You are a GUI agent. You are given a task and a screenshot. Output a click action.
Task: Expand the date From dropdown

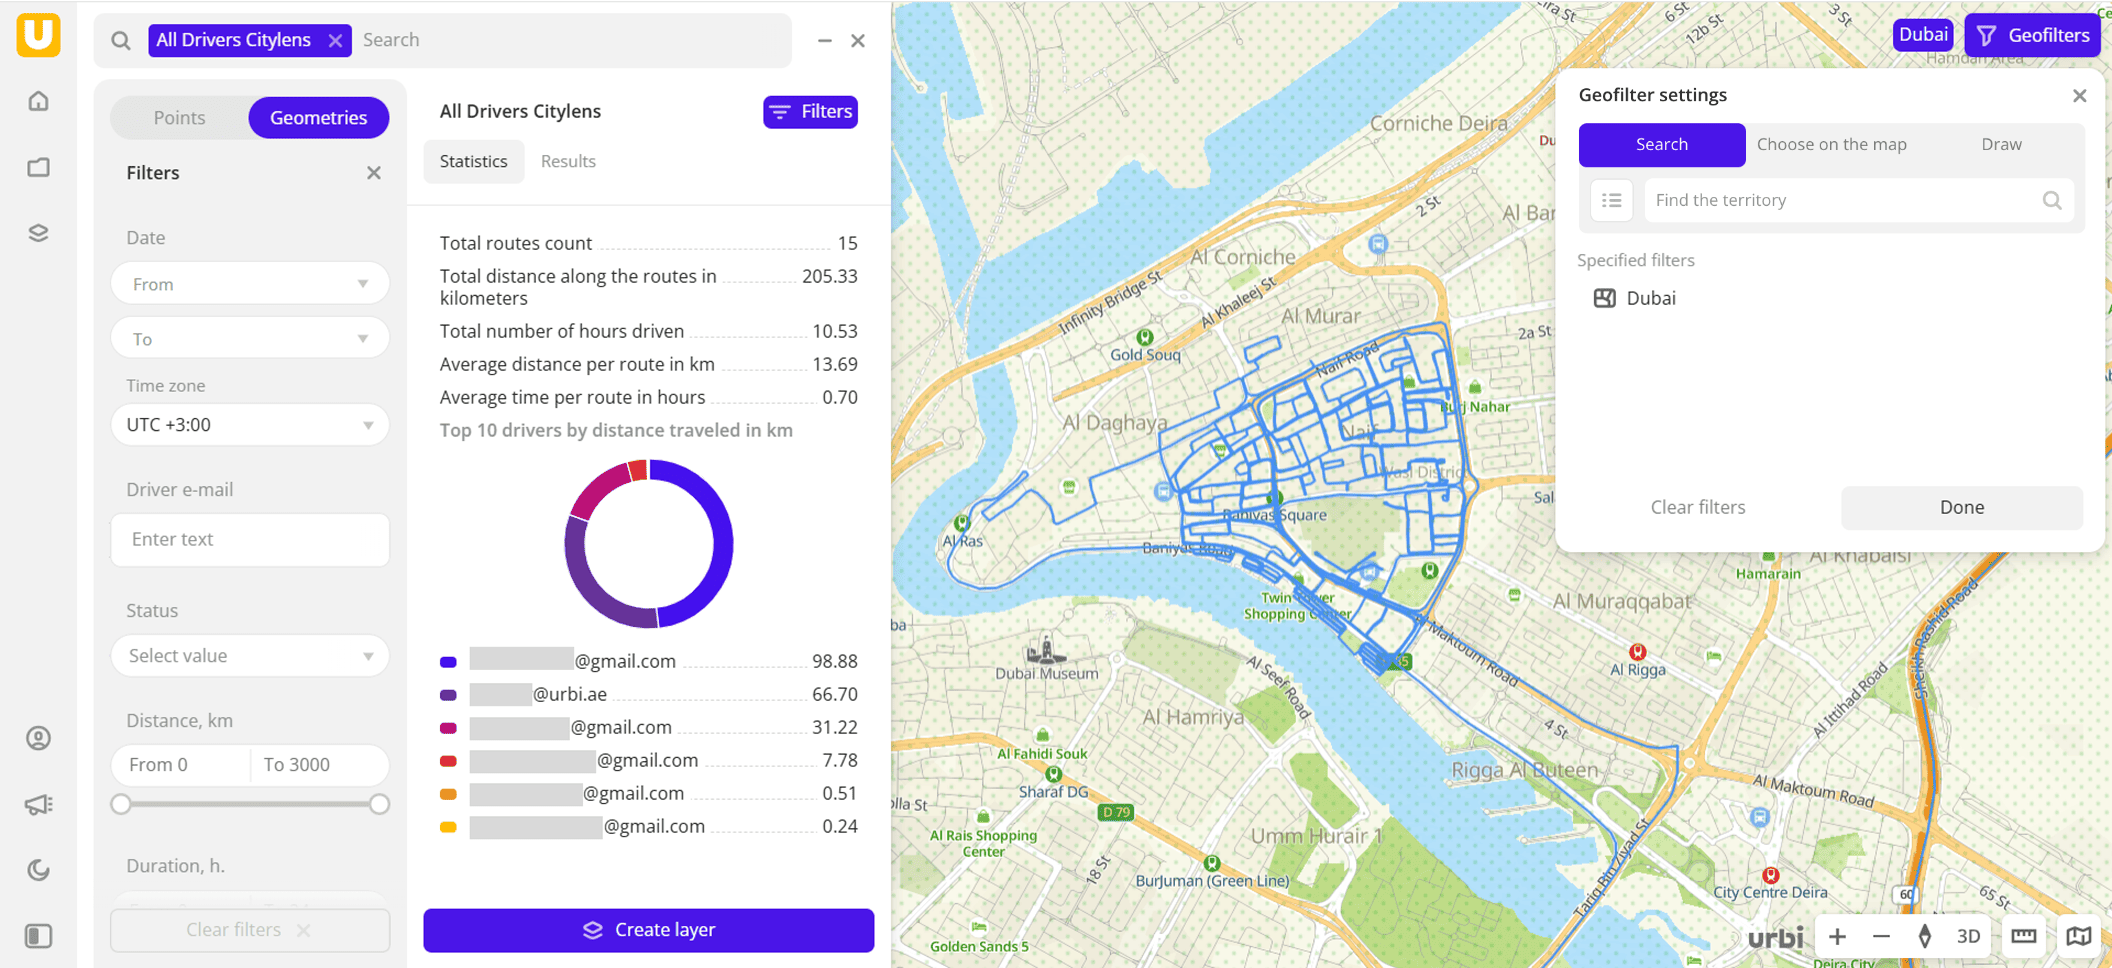249,284
